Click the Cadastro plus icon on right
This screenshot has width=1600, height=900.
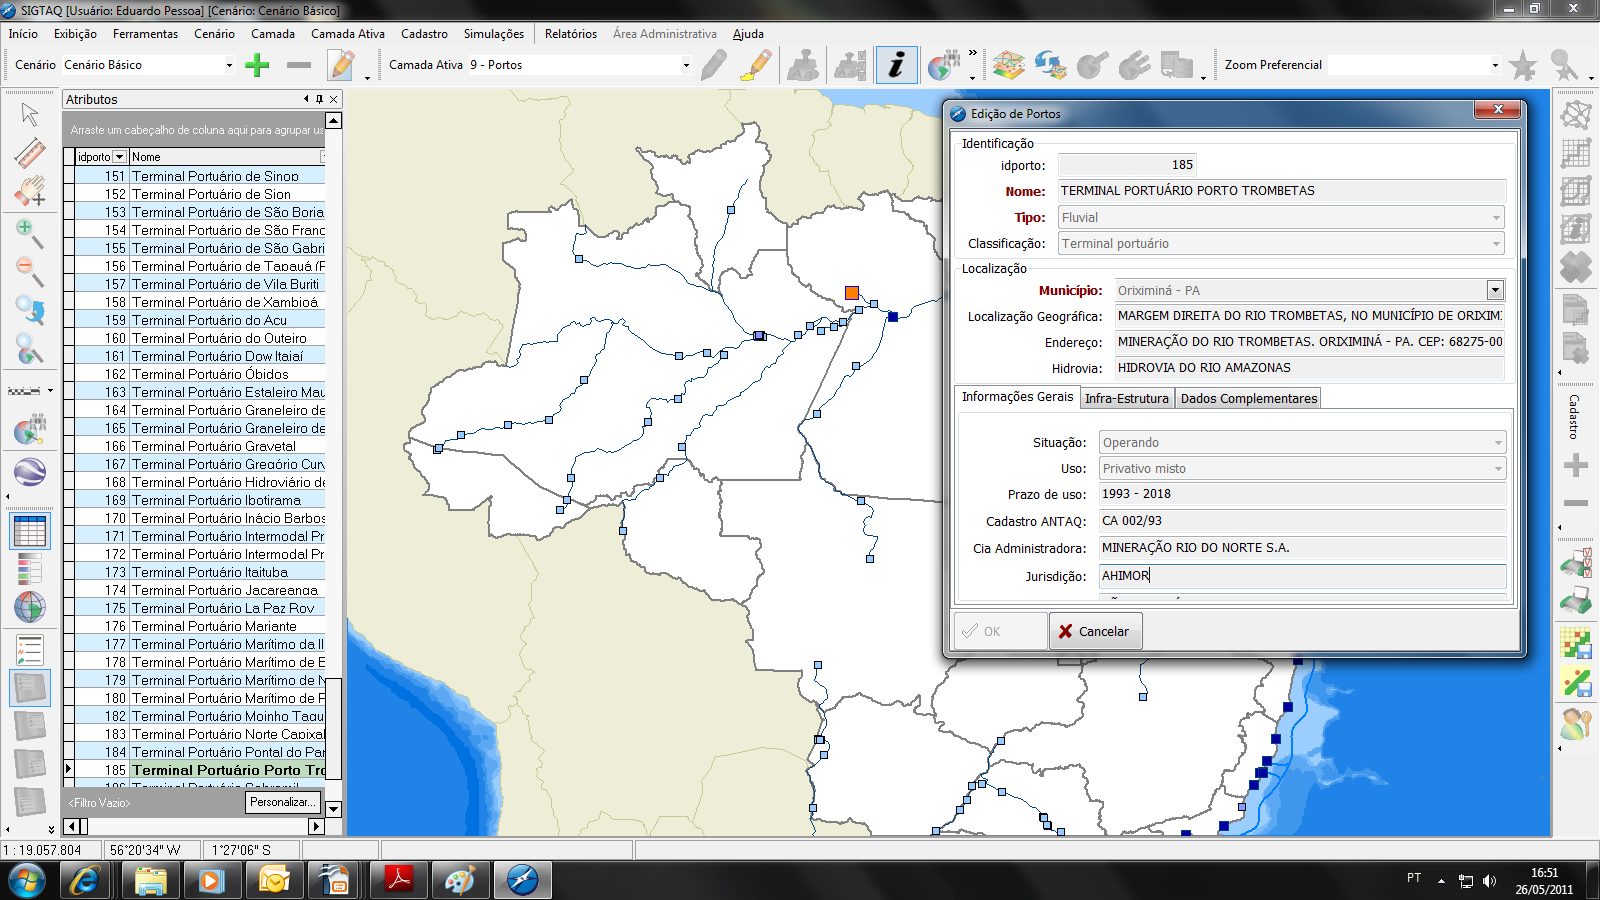tap(1576, 465)
